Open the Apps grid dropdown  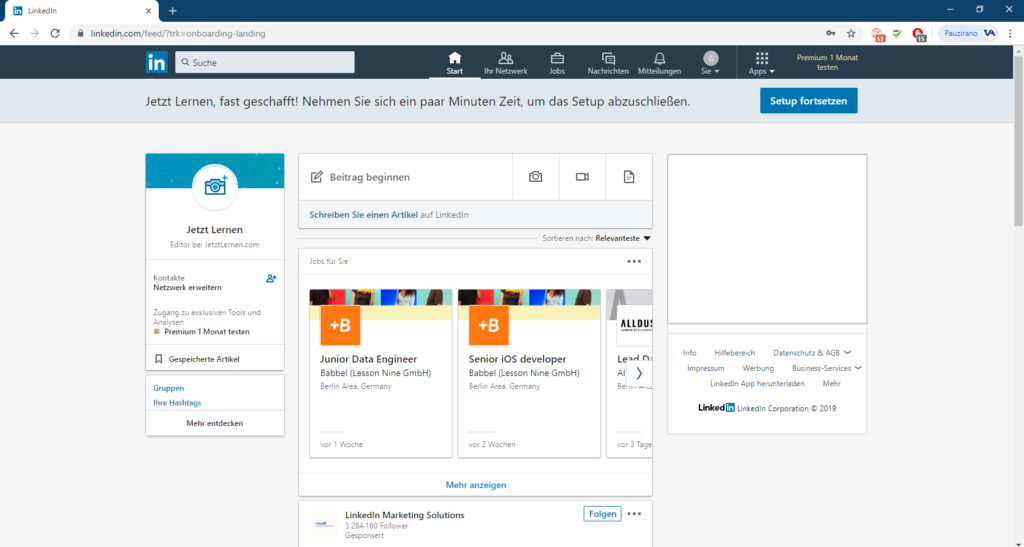pyautogui.click(x=761, y=63)
